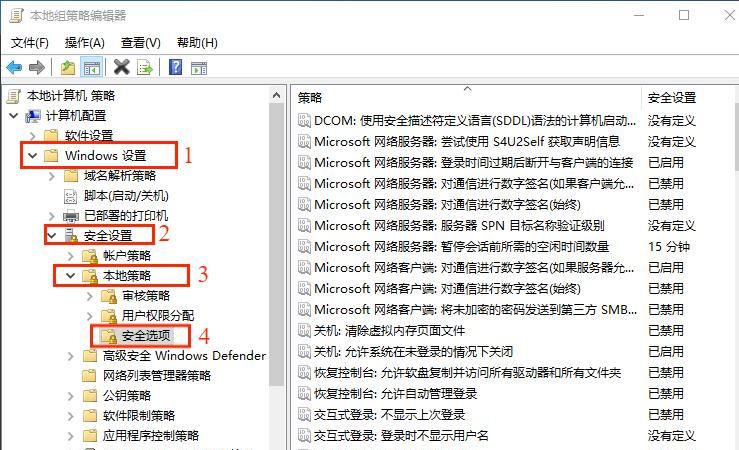
Task: Click the policy list vertical scrollbar thumb
Action: pyautogui.click(x=736, y=137)
